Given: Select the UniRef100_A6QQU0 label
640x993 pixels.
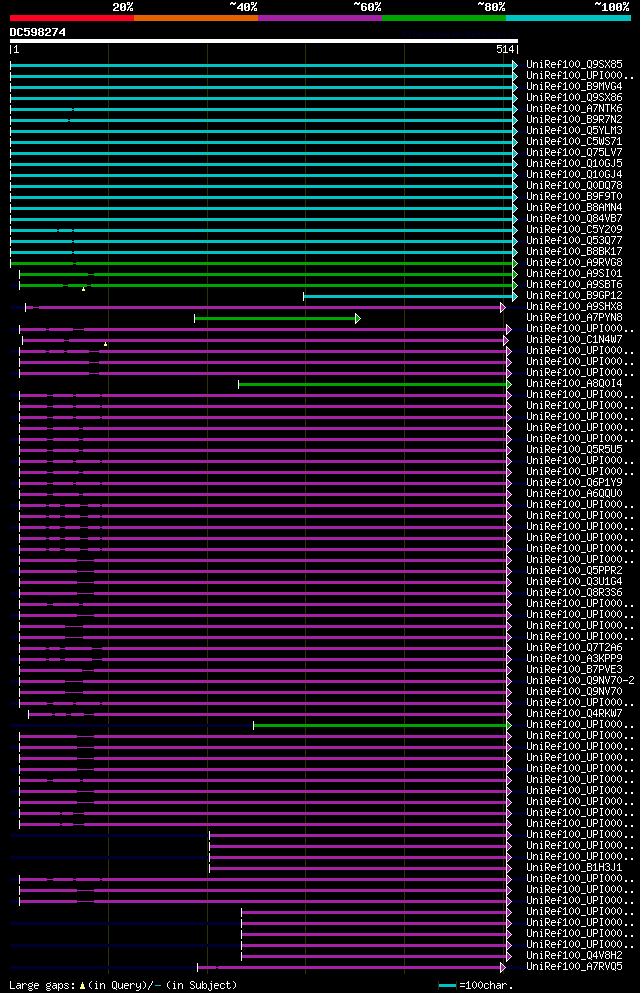Looking at the screenshot, I should 574,493.
